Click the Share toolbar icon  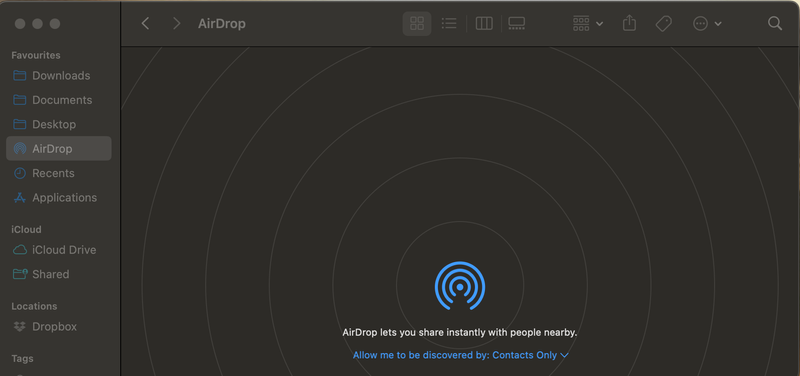pyautogui.click(x=630, y=23)
